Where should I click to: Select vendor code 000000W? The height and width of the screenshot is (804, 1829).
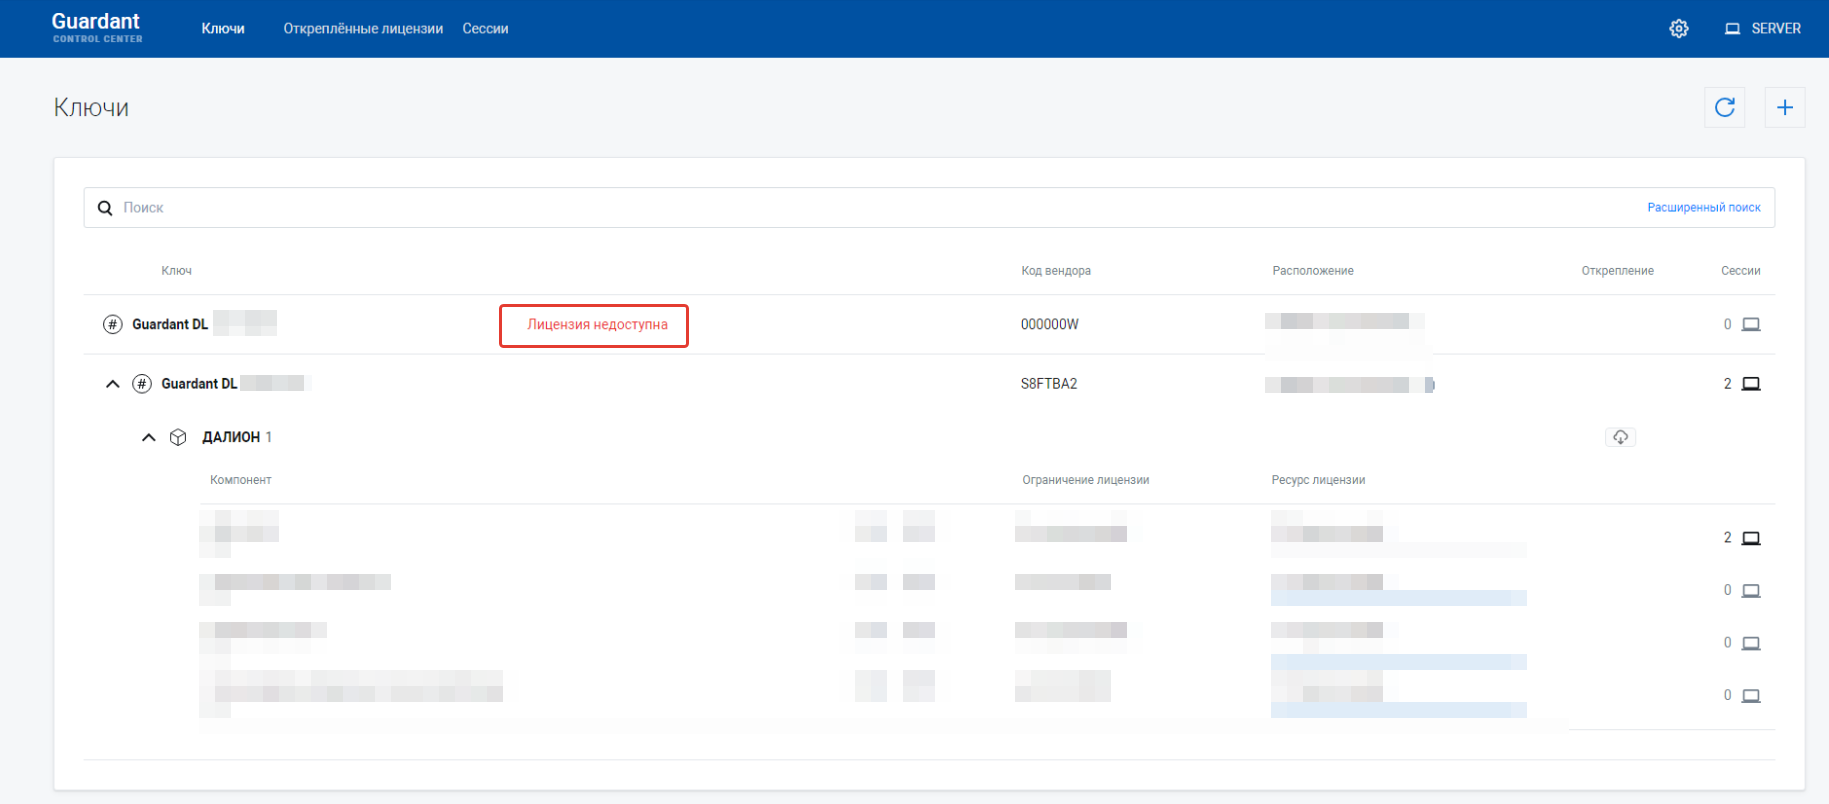(x=1049, y=324)
